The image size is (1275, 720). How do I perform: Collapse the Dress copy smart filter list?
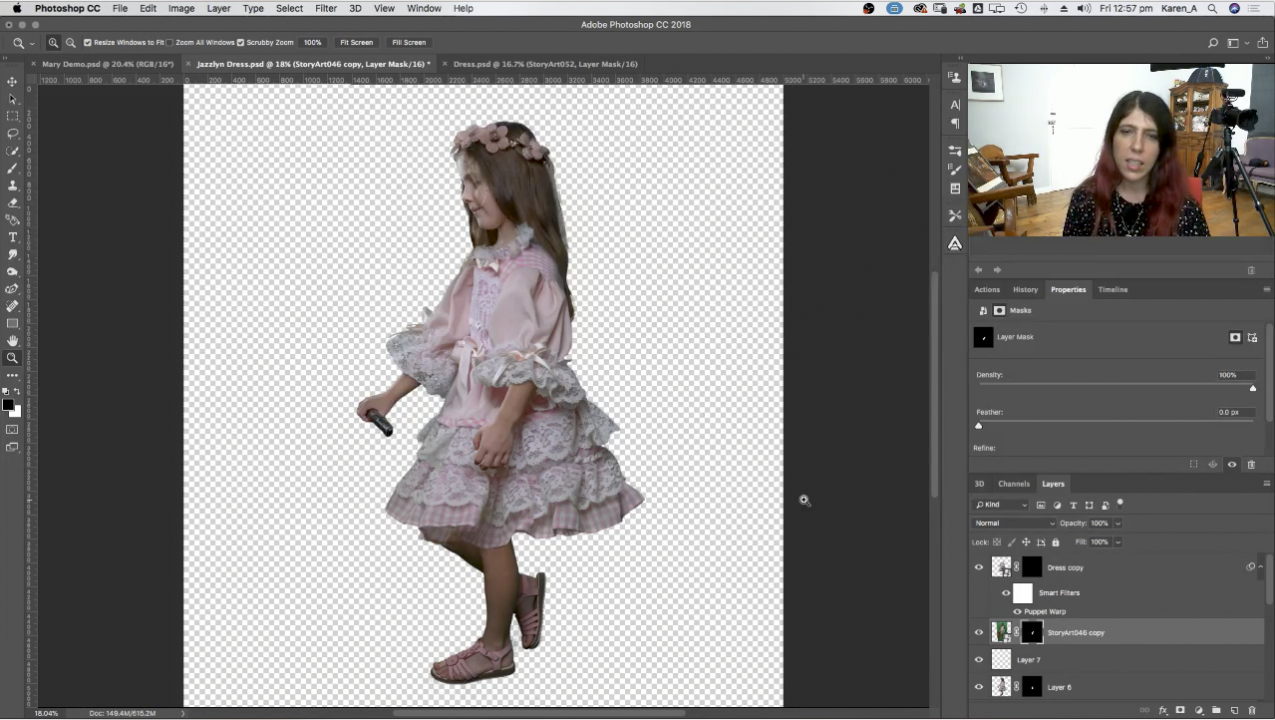coord(1260,566)
